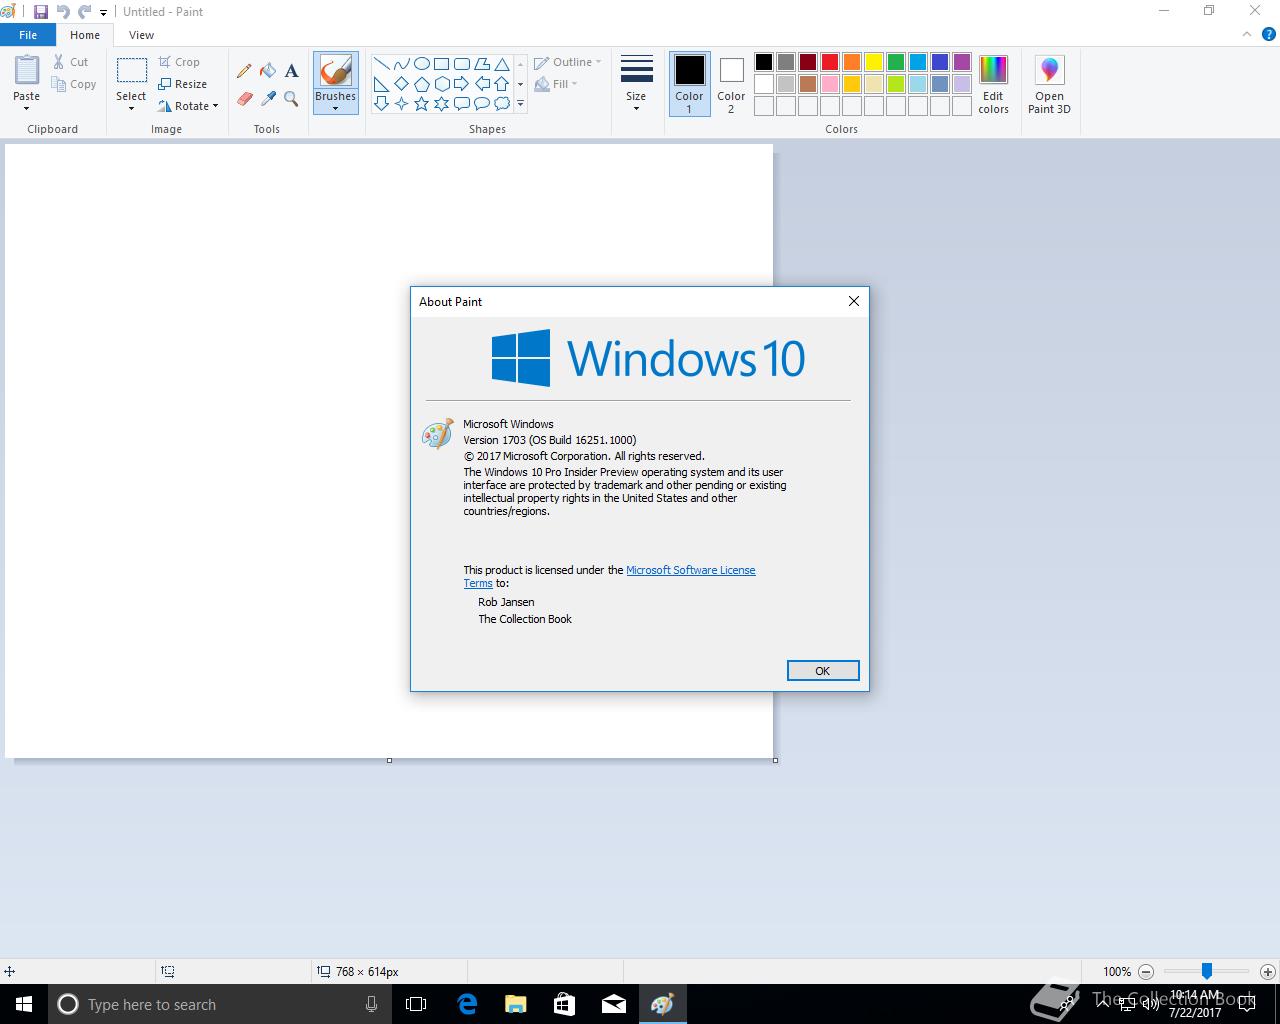Select the Color picker eyedropper tool
The image size is (1280, 1024).
point(268,98)
